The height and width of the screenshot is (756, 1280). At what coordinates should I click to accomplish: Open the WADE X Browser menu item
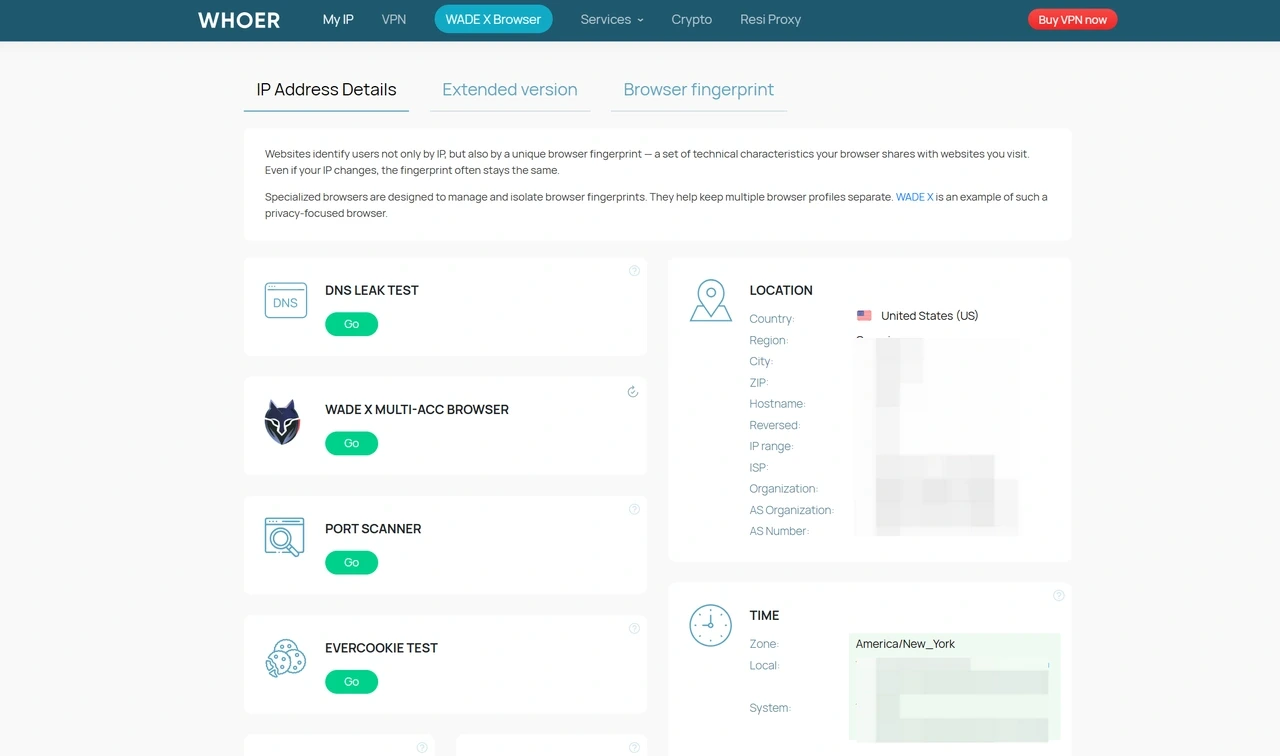point(493,19)
